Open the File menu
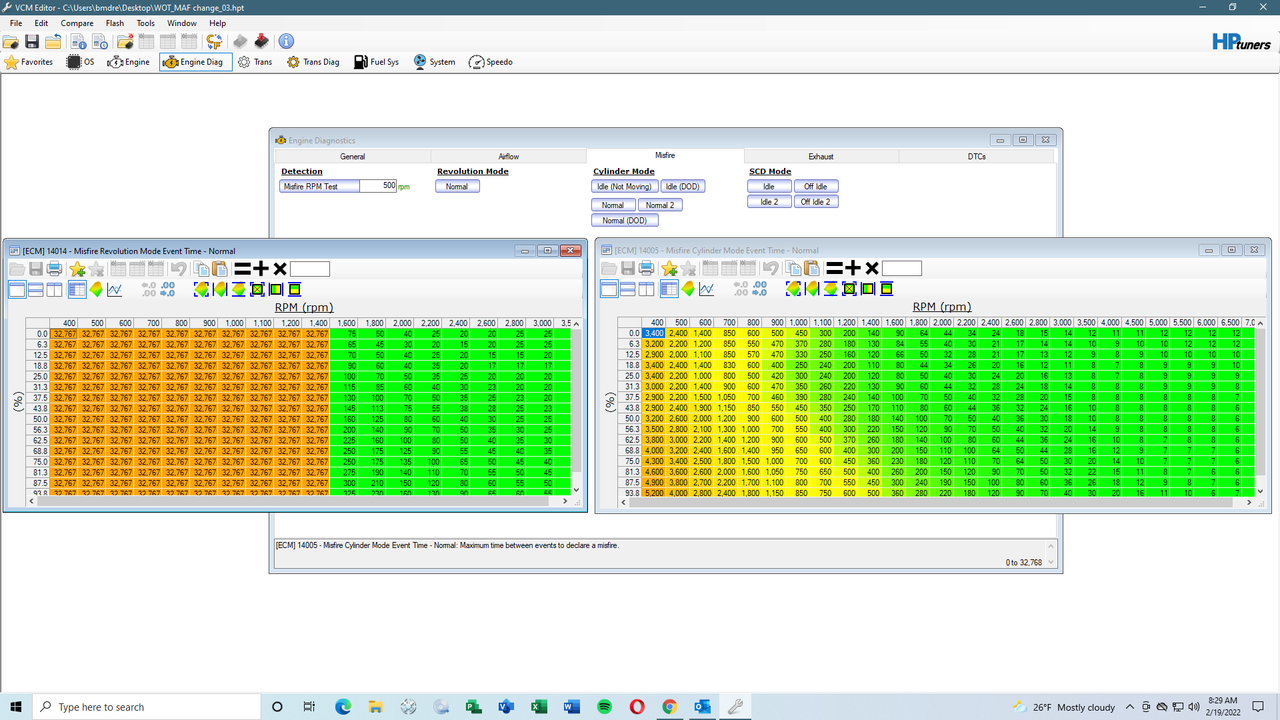The height and width of the screenshot is (720, 1280). 16,23
